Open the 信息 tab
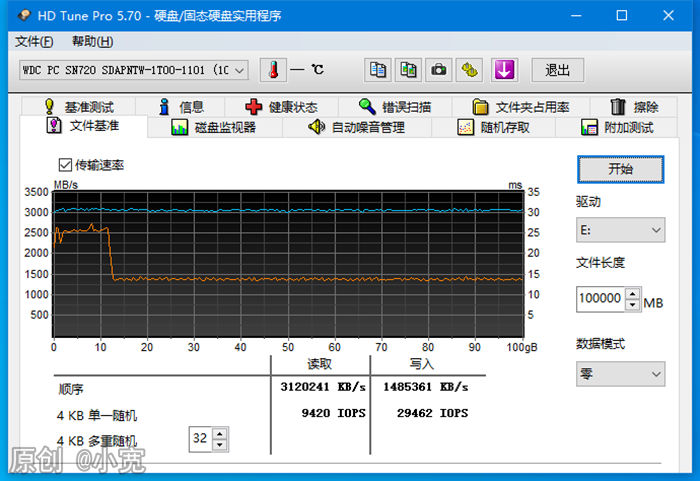The image size is (700, 481). [x=180, y=107]
